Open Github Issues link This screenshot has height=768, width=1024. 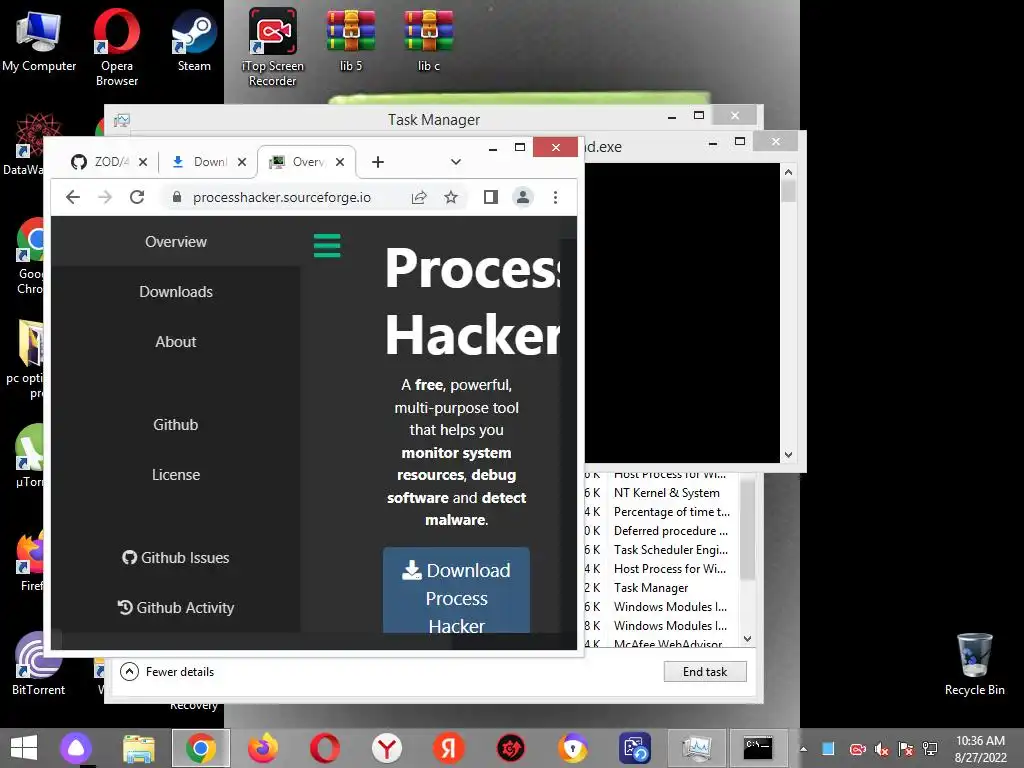176,558
